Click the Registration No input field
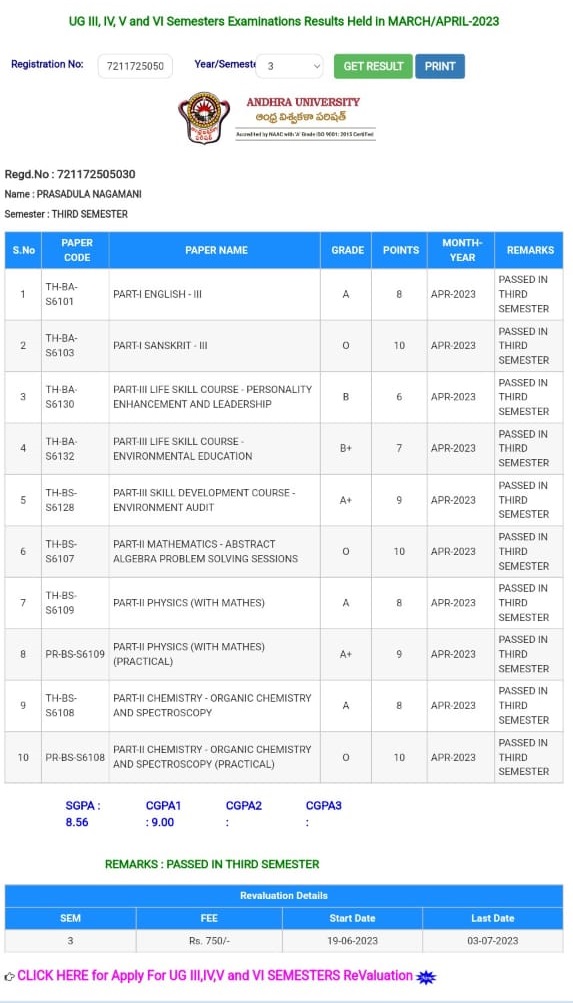This screenshot has width=573, height=1003. pos(135,66)
